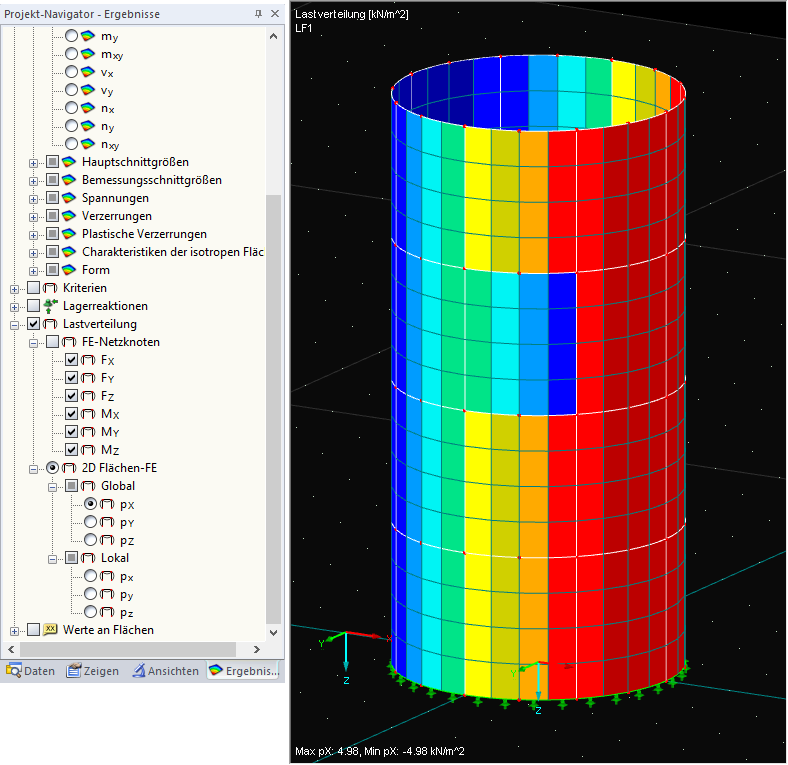Image resolution: width=788 pixels, height=765 pixels.
Task: Collapse the FE-Netzknoten tree node
Action: click(x=34, y=342)
